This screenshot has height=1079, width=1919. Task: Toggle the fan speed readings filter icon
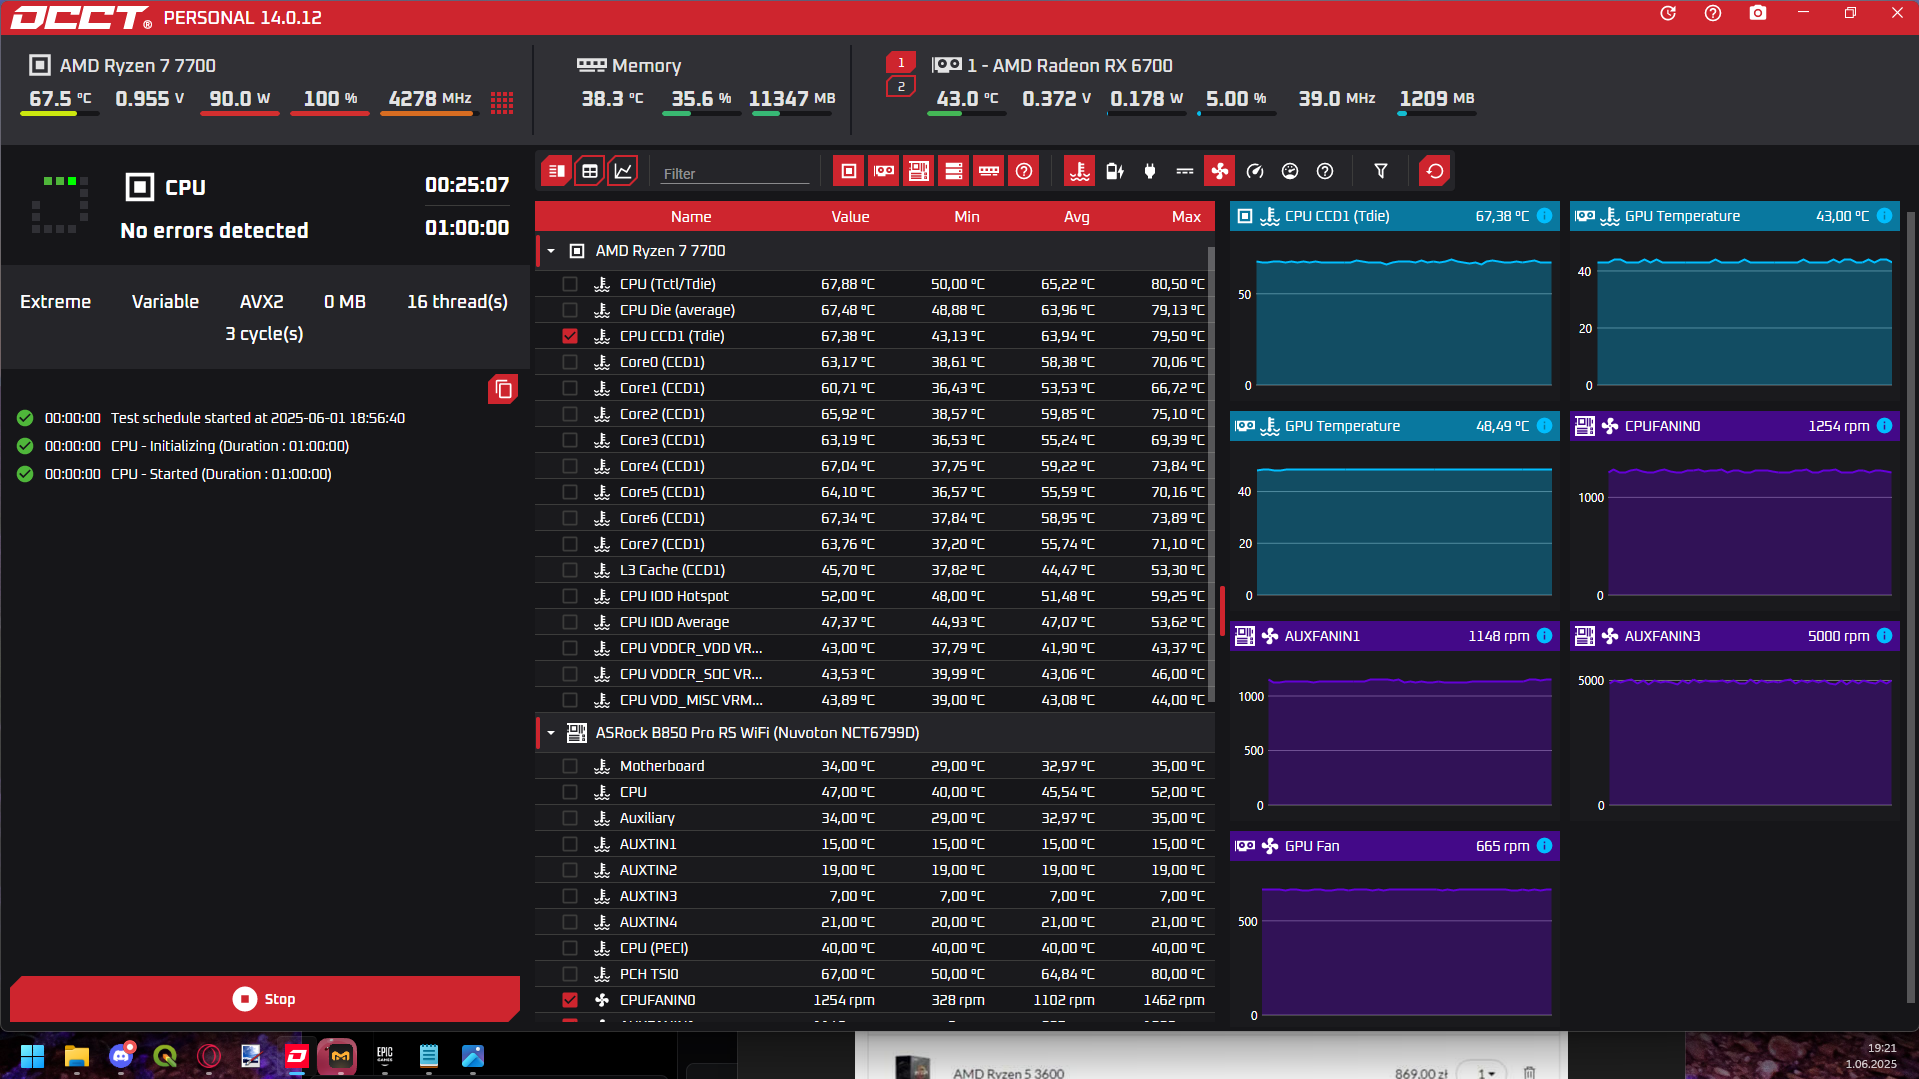[1220, 171]
